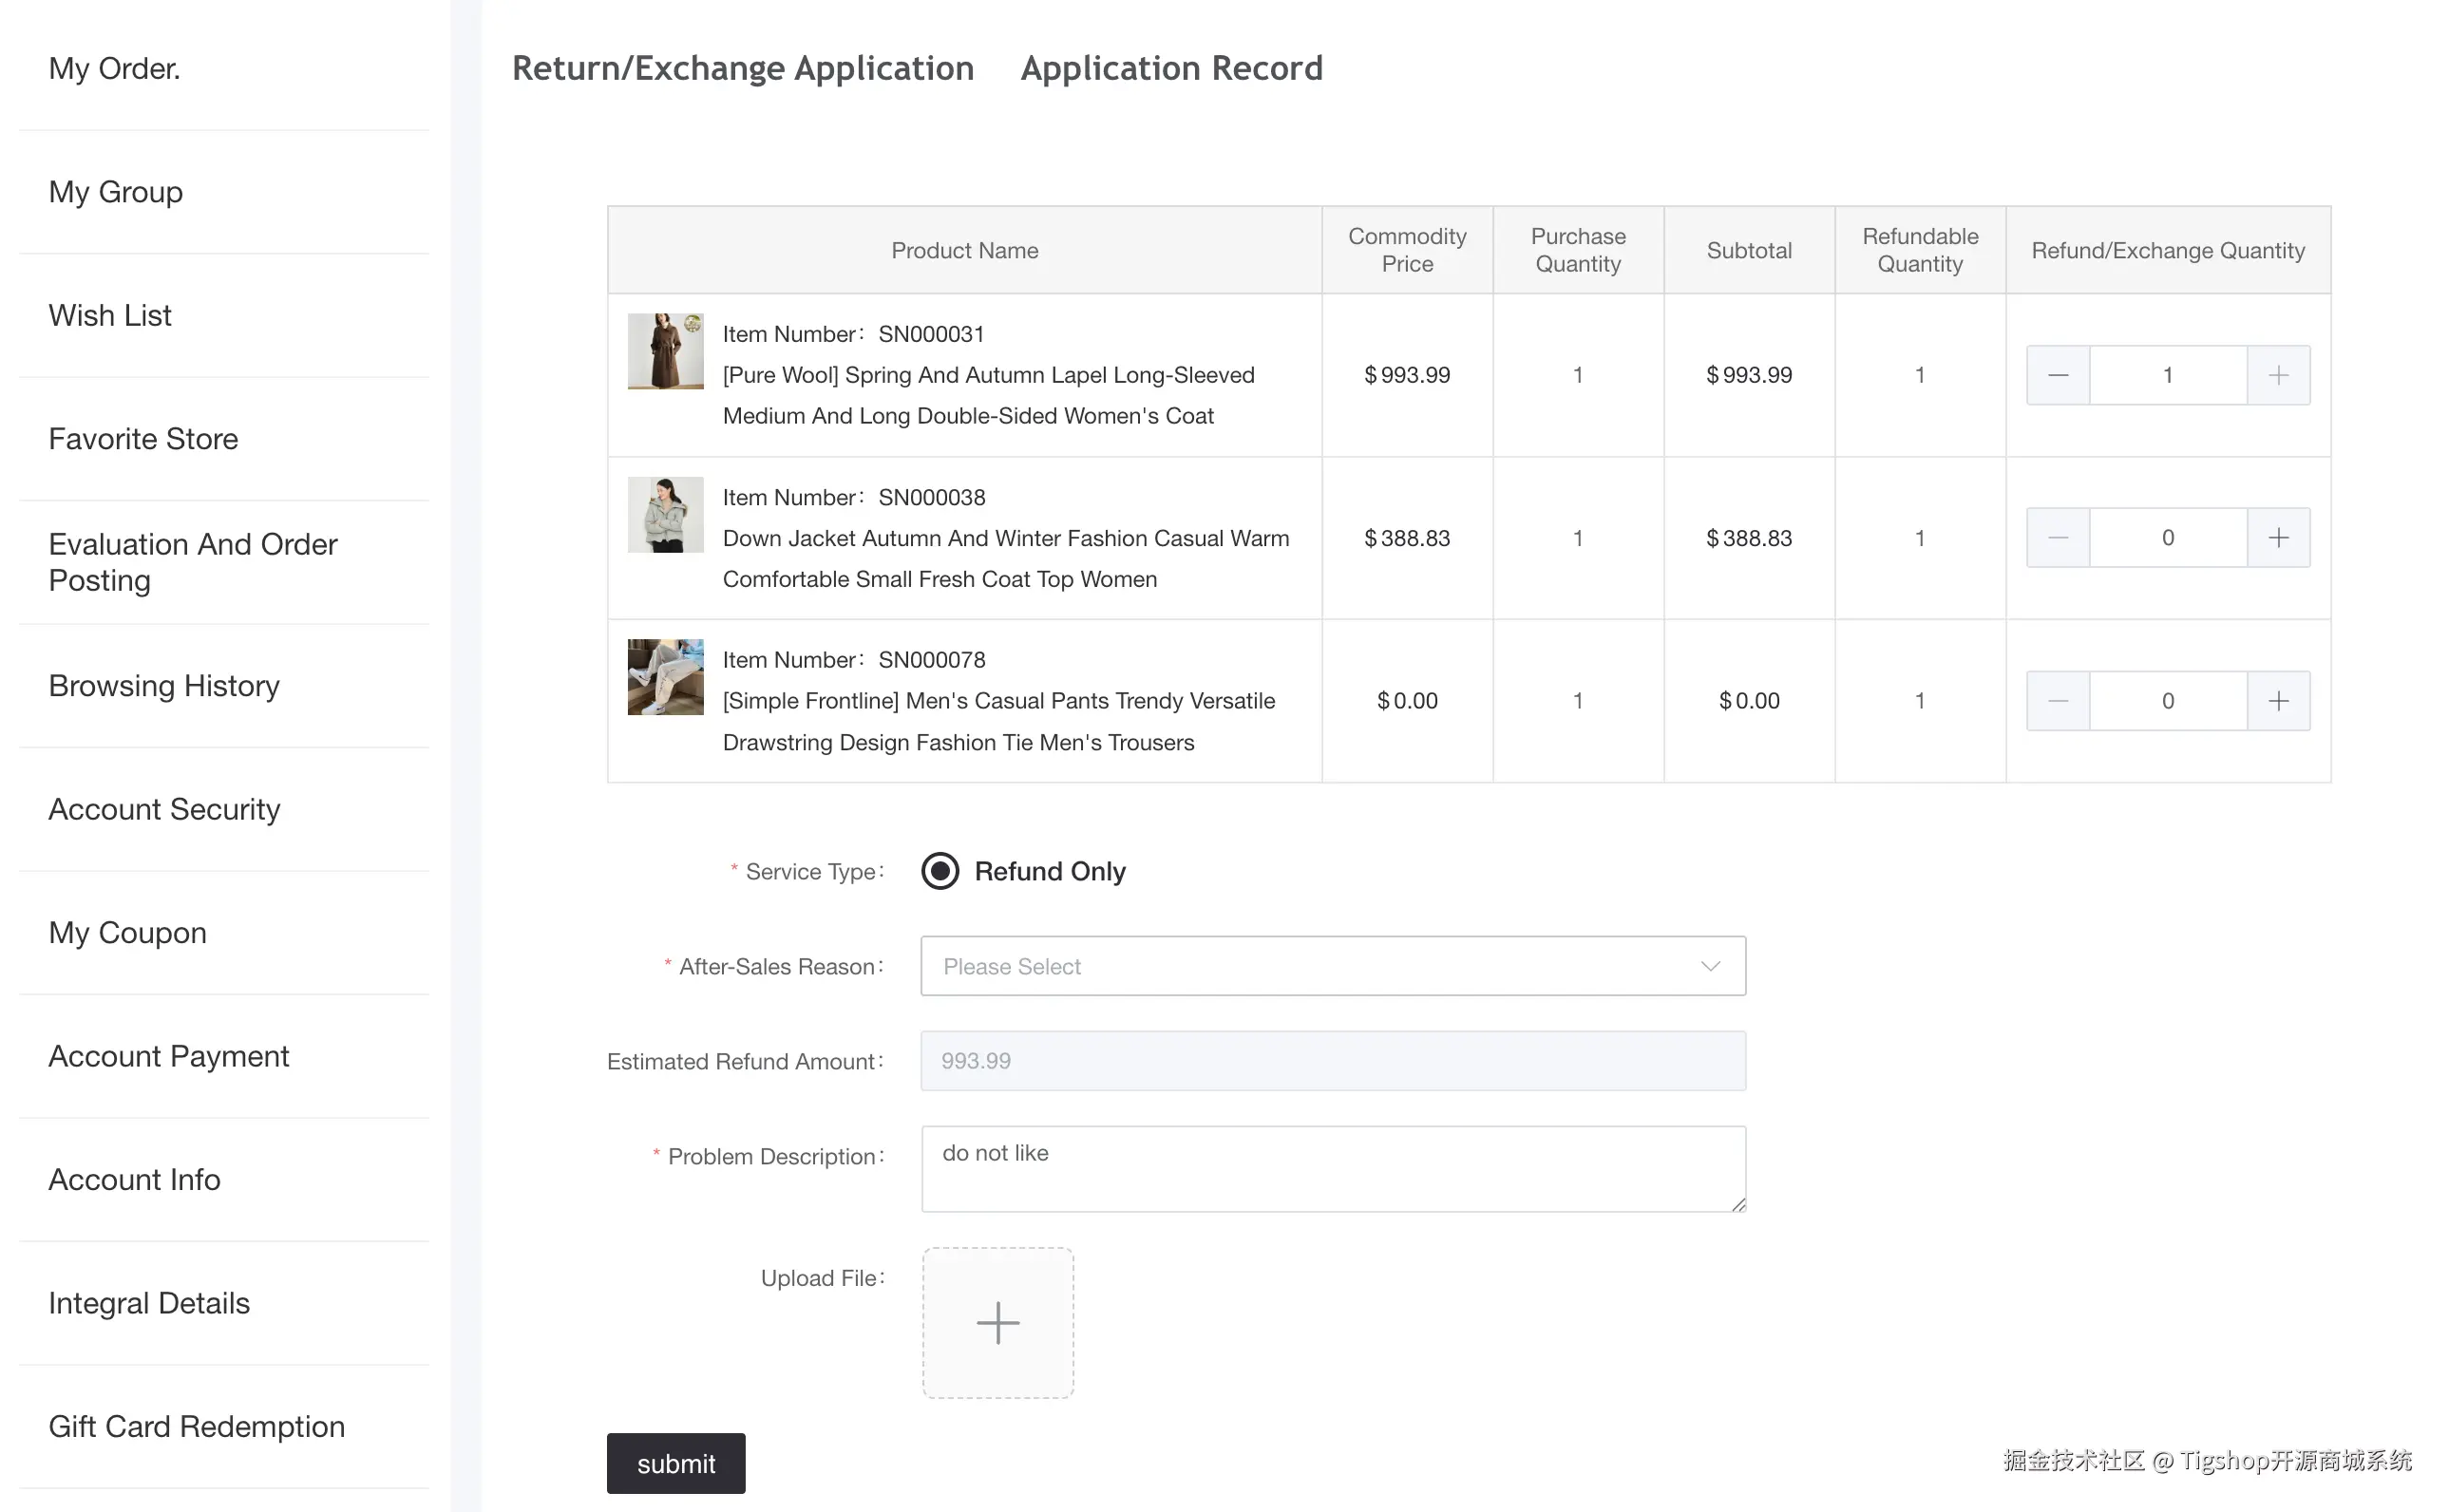Click minus icon for Men's Casual Pants quantity
Viewport: 2449px width, 1512px height.
pos(2057,701)
